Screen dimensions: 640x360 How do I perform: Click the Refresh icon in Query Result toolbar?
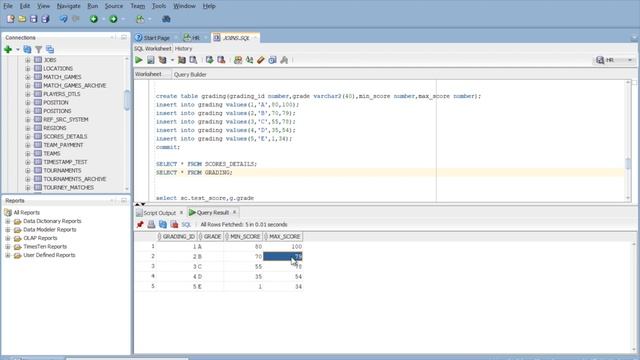pos(163,224)
